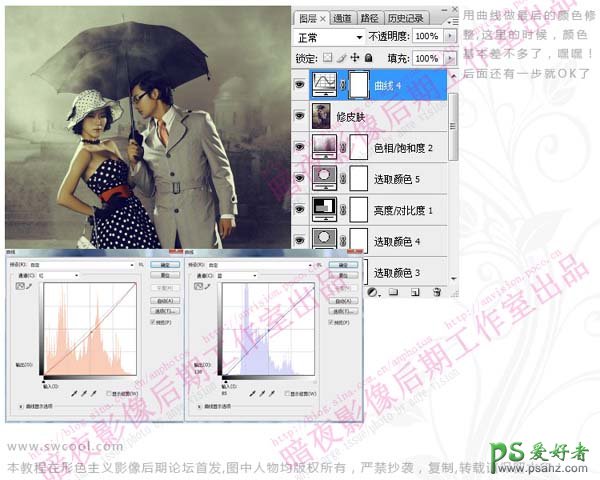
Task: Click link icon on 曲线 4 layer
Action: [x=343, y=85]
